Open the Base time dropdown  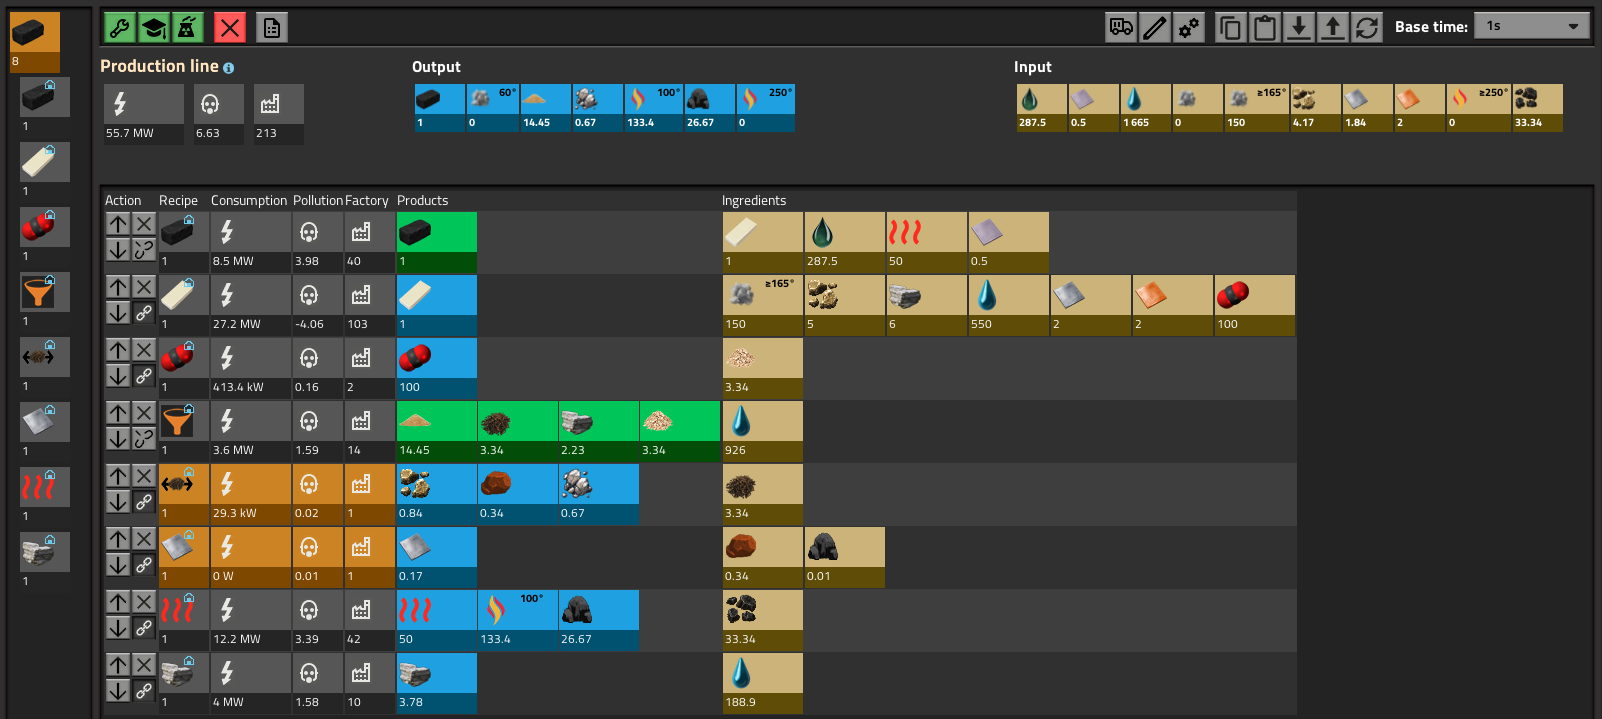tap(1532, 26)
